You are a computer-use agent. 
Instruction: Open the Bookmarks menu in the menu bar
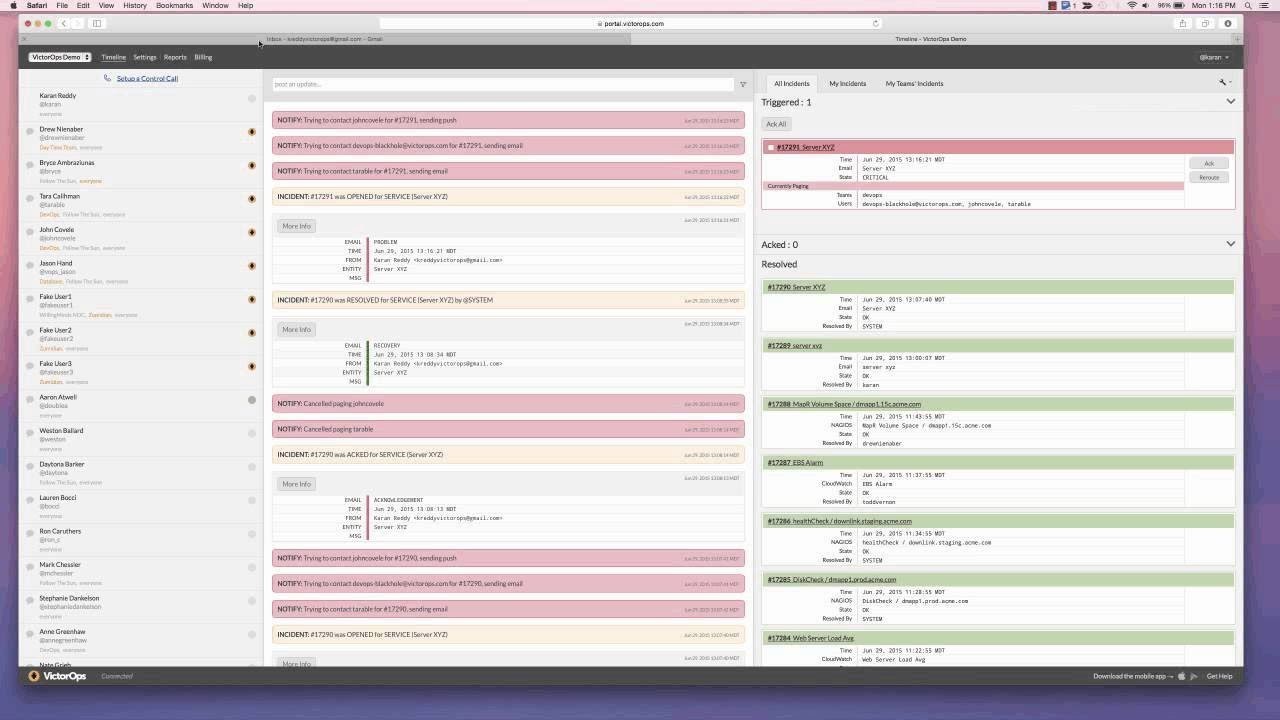[x=174, y=5]
